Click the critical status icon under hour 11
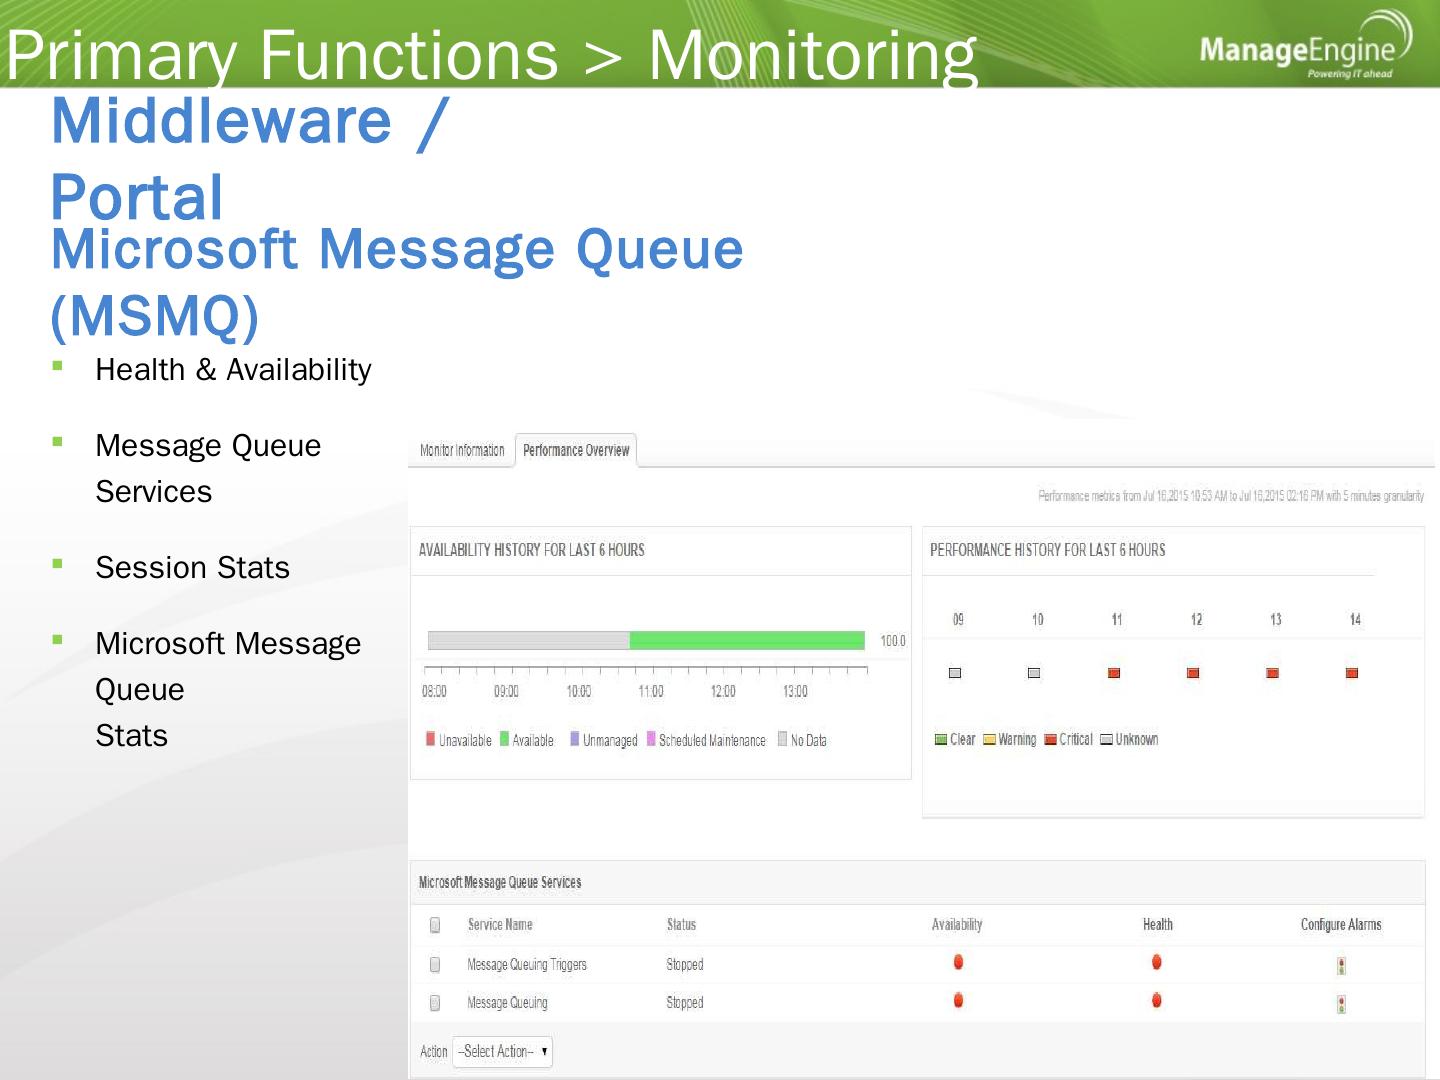Image resolution: width=1440 pixels, height=1080 pixels. click(1114, 673)
